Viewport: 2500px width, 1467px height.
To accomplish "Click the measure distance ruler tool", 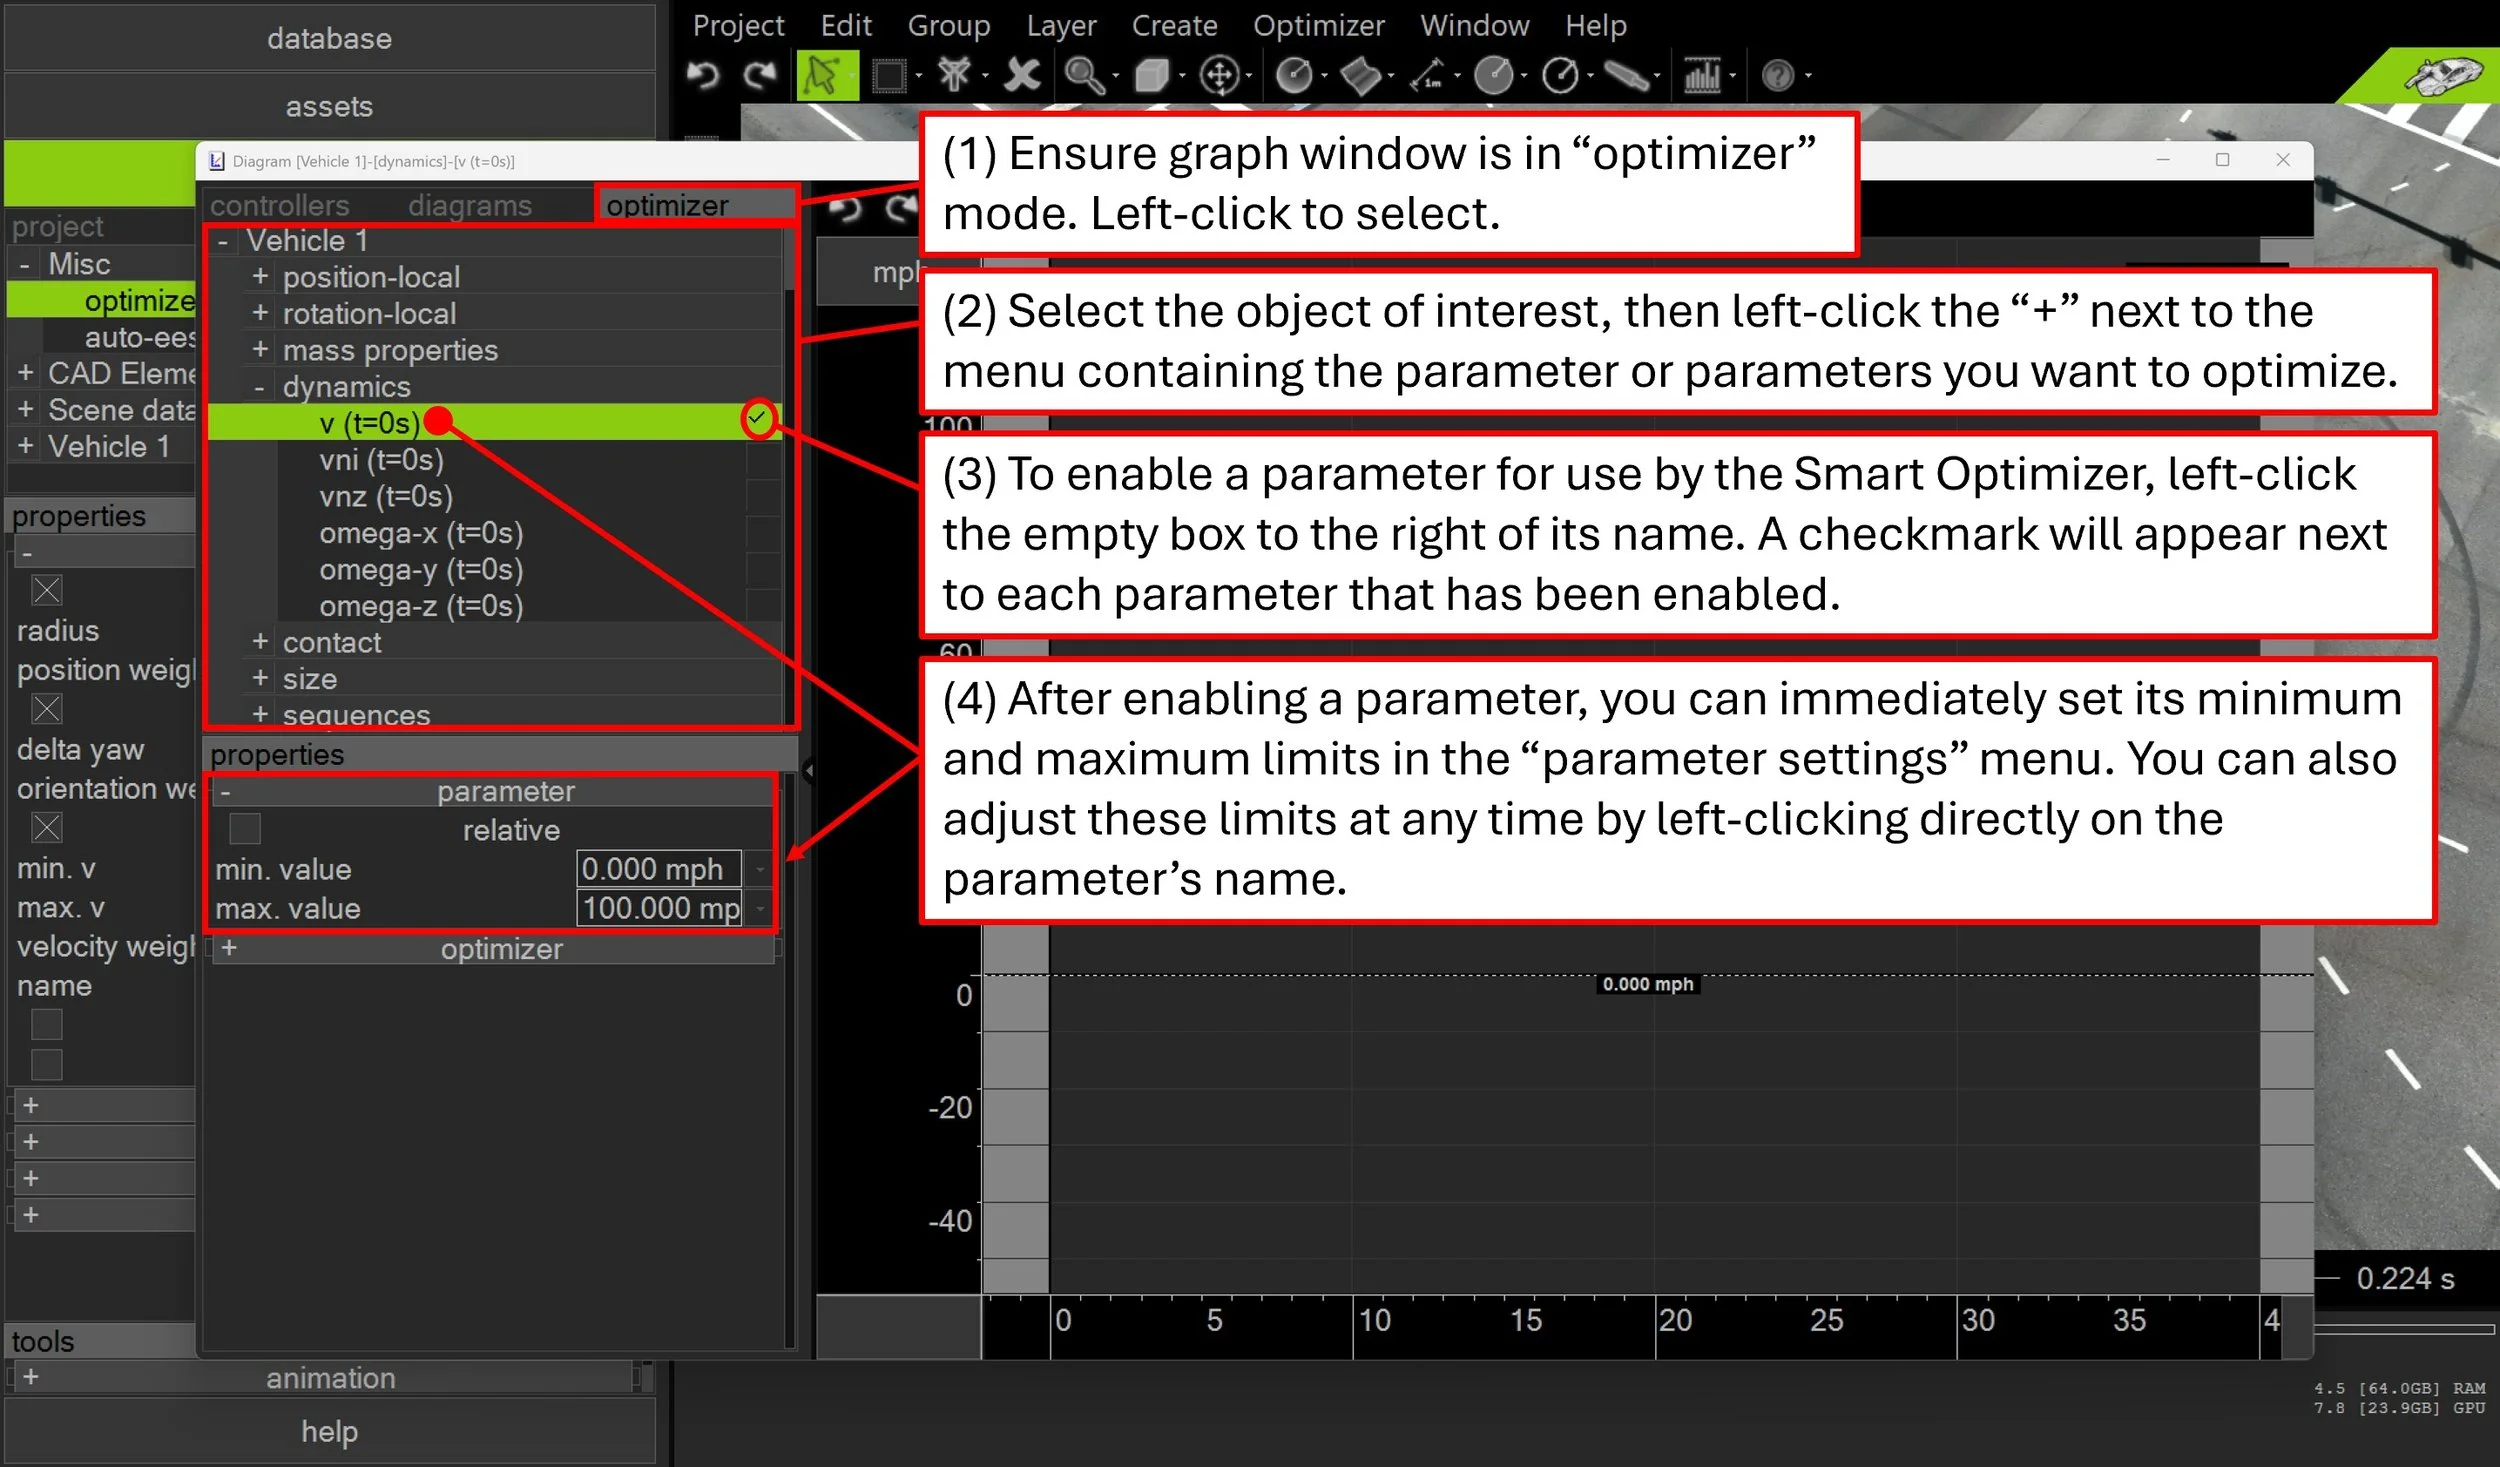I will pos(1427,75).
